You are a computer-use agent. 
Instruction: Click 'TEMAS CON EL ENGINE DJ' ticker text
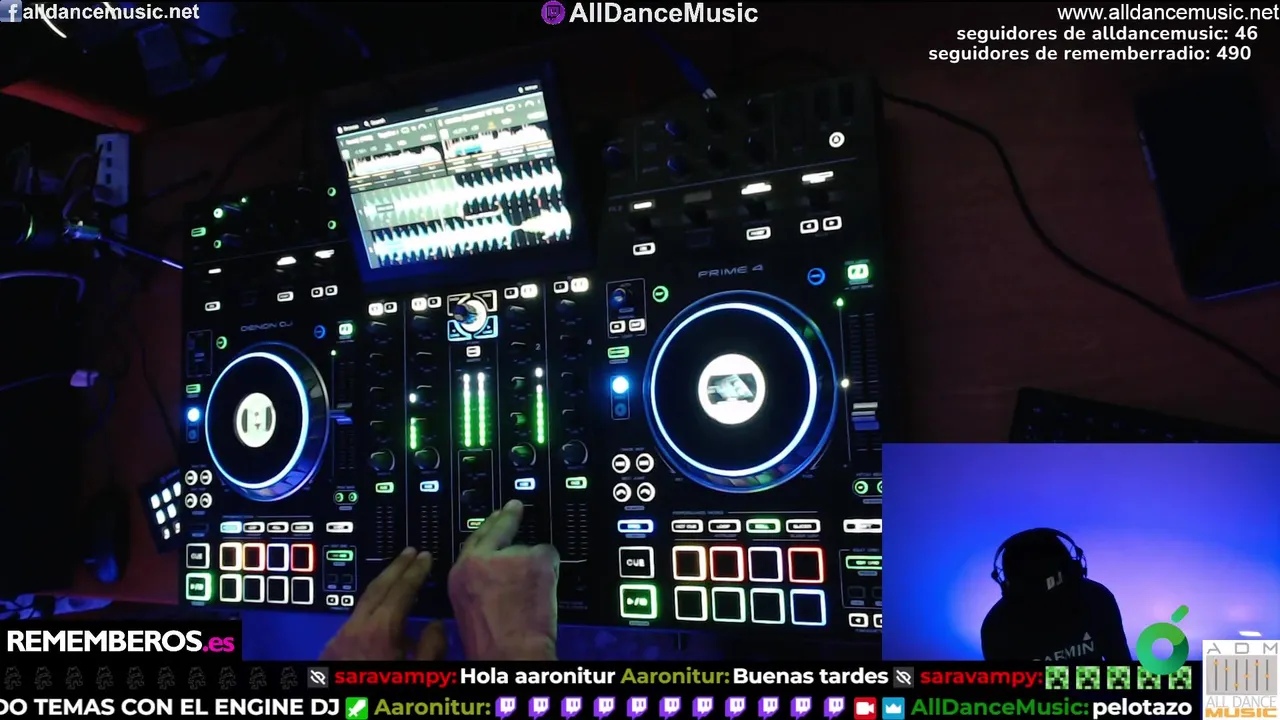pyautogui.click(x=185, y=707)
